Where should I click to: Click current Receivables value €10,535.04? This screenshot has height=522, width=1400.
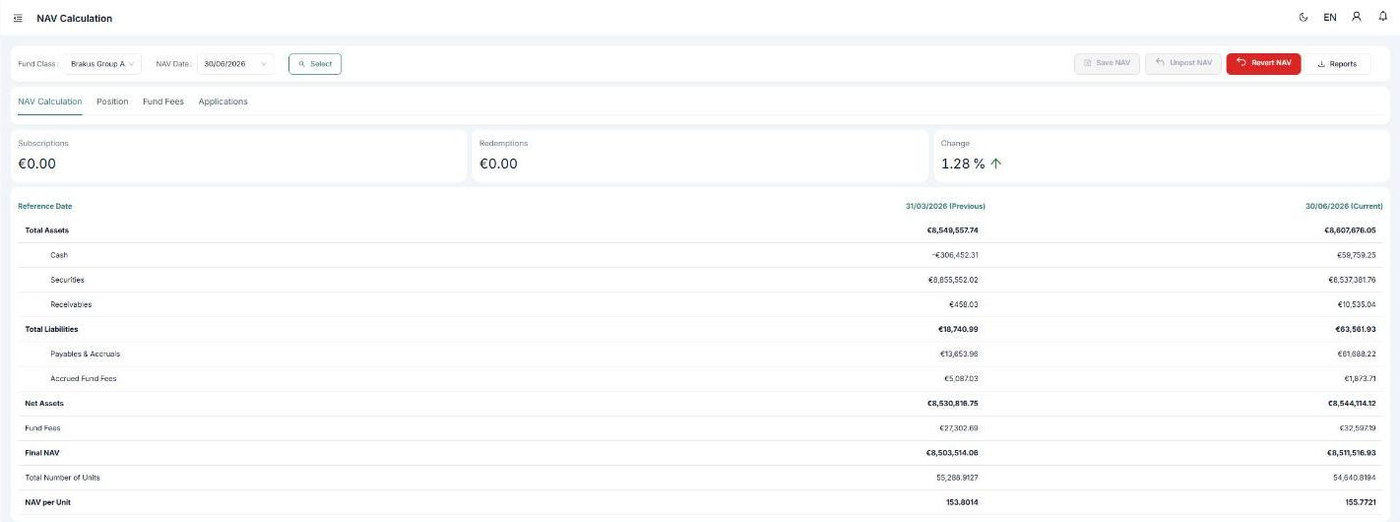pyautogui.click(x=1356, y=304)
